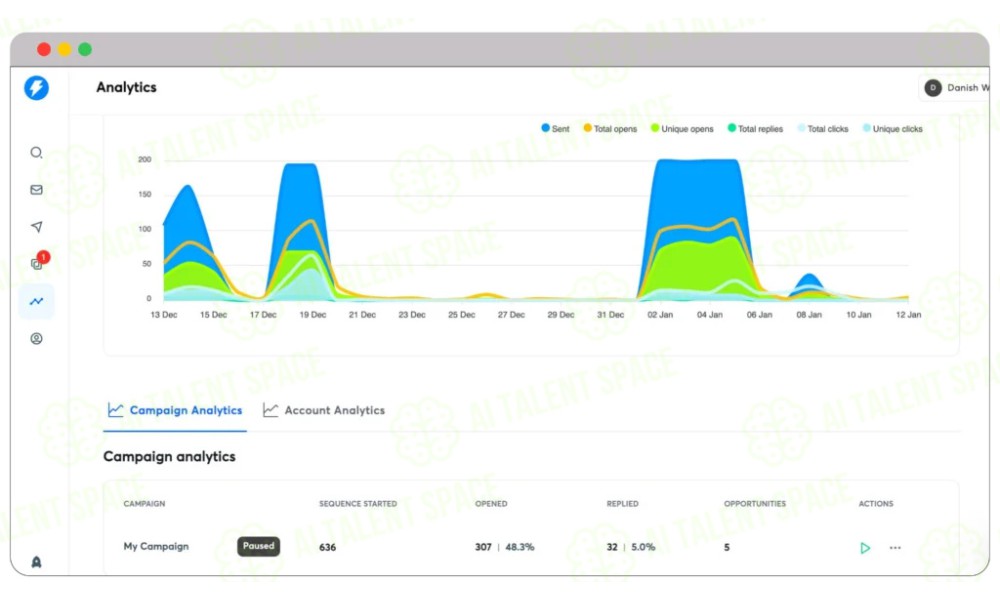Click the red close window button
This screenshot has height=600, width=1000.
(44, 49)
